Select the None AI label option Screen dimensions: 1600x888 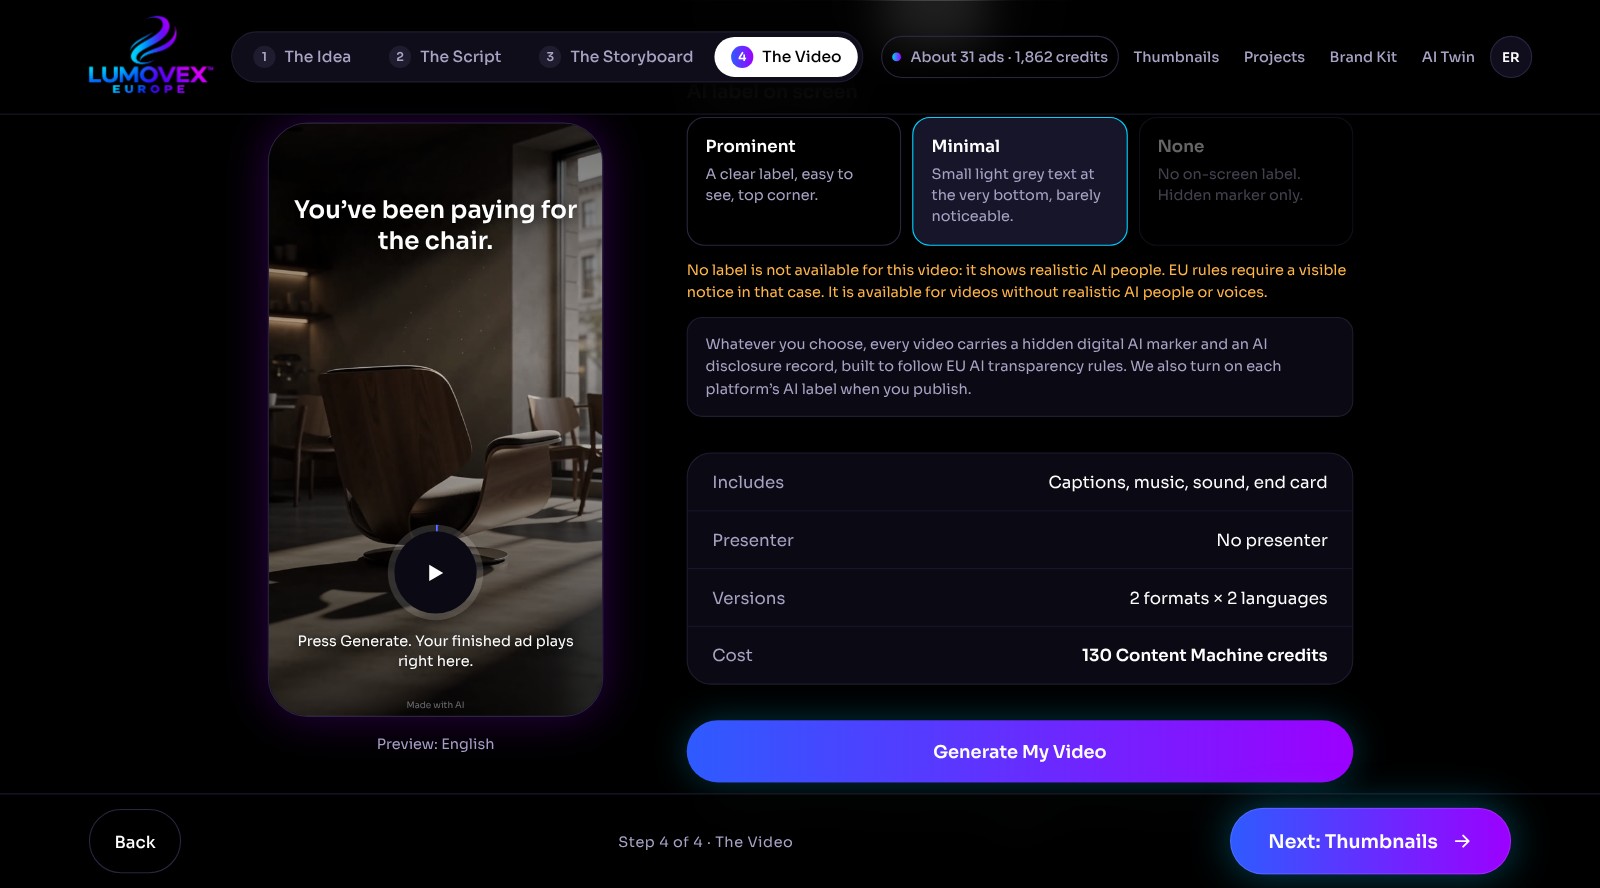[x=1246, y=181]
